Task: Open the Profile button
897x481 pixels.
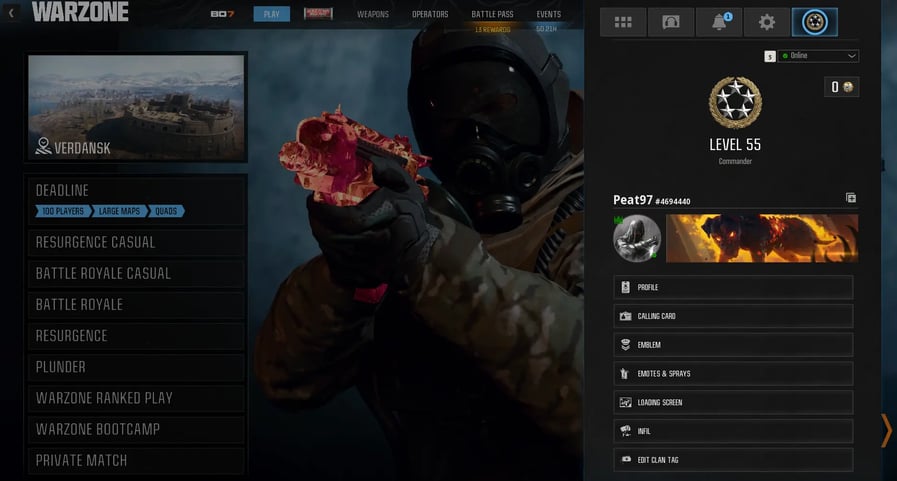Action: click(x=733, y=287)
